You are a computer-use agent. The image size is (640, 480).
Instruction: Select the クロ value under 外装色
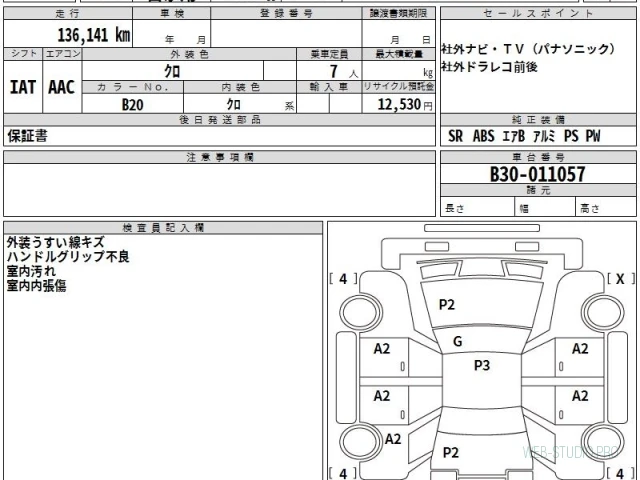coord(172,71)
